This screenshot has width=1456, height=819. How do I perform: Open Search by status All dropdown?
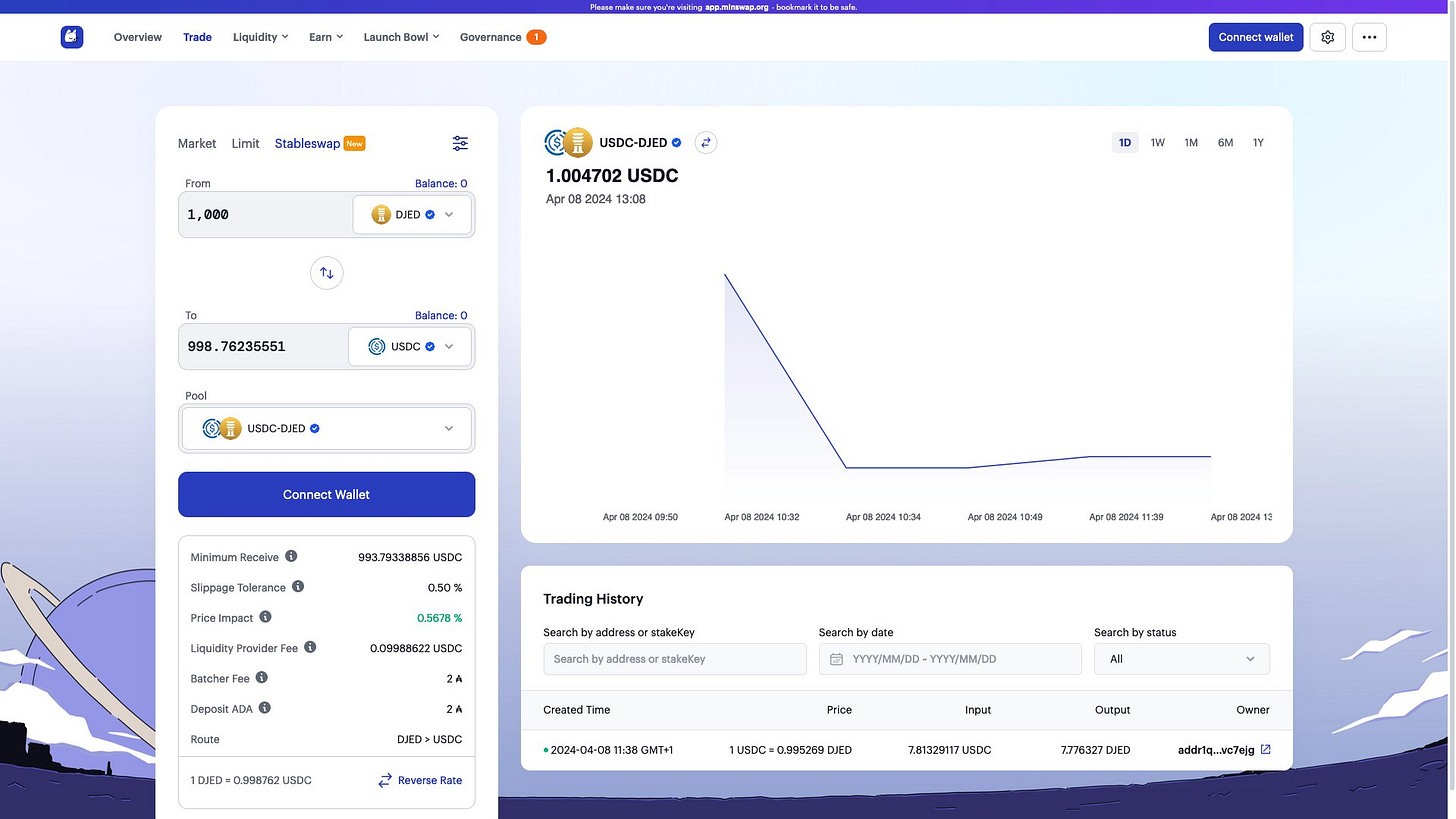1182,659
